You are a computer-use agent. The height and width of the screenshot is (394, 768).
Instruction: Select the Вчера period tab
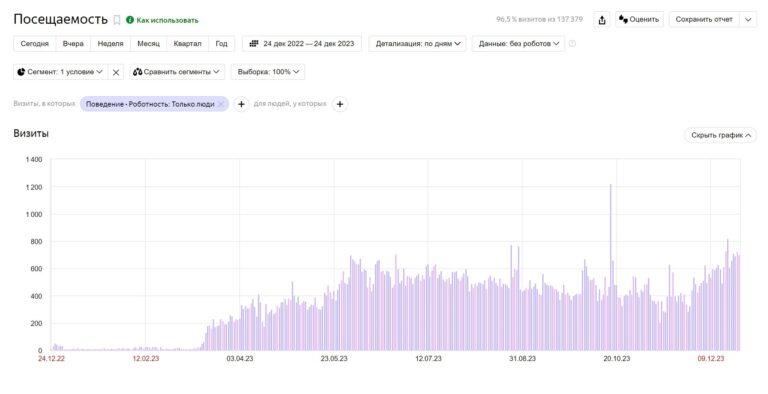(x=73, y=44)
